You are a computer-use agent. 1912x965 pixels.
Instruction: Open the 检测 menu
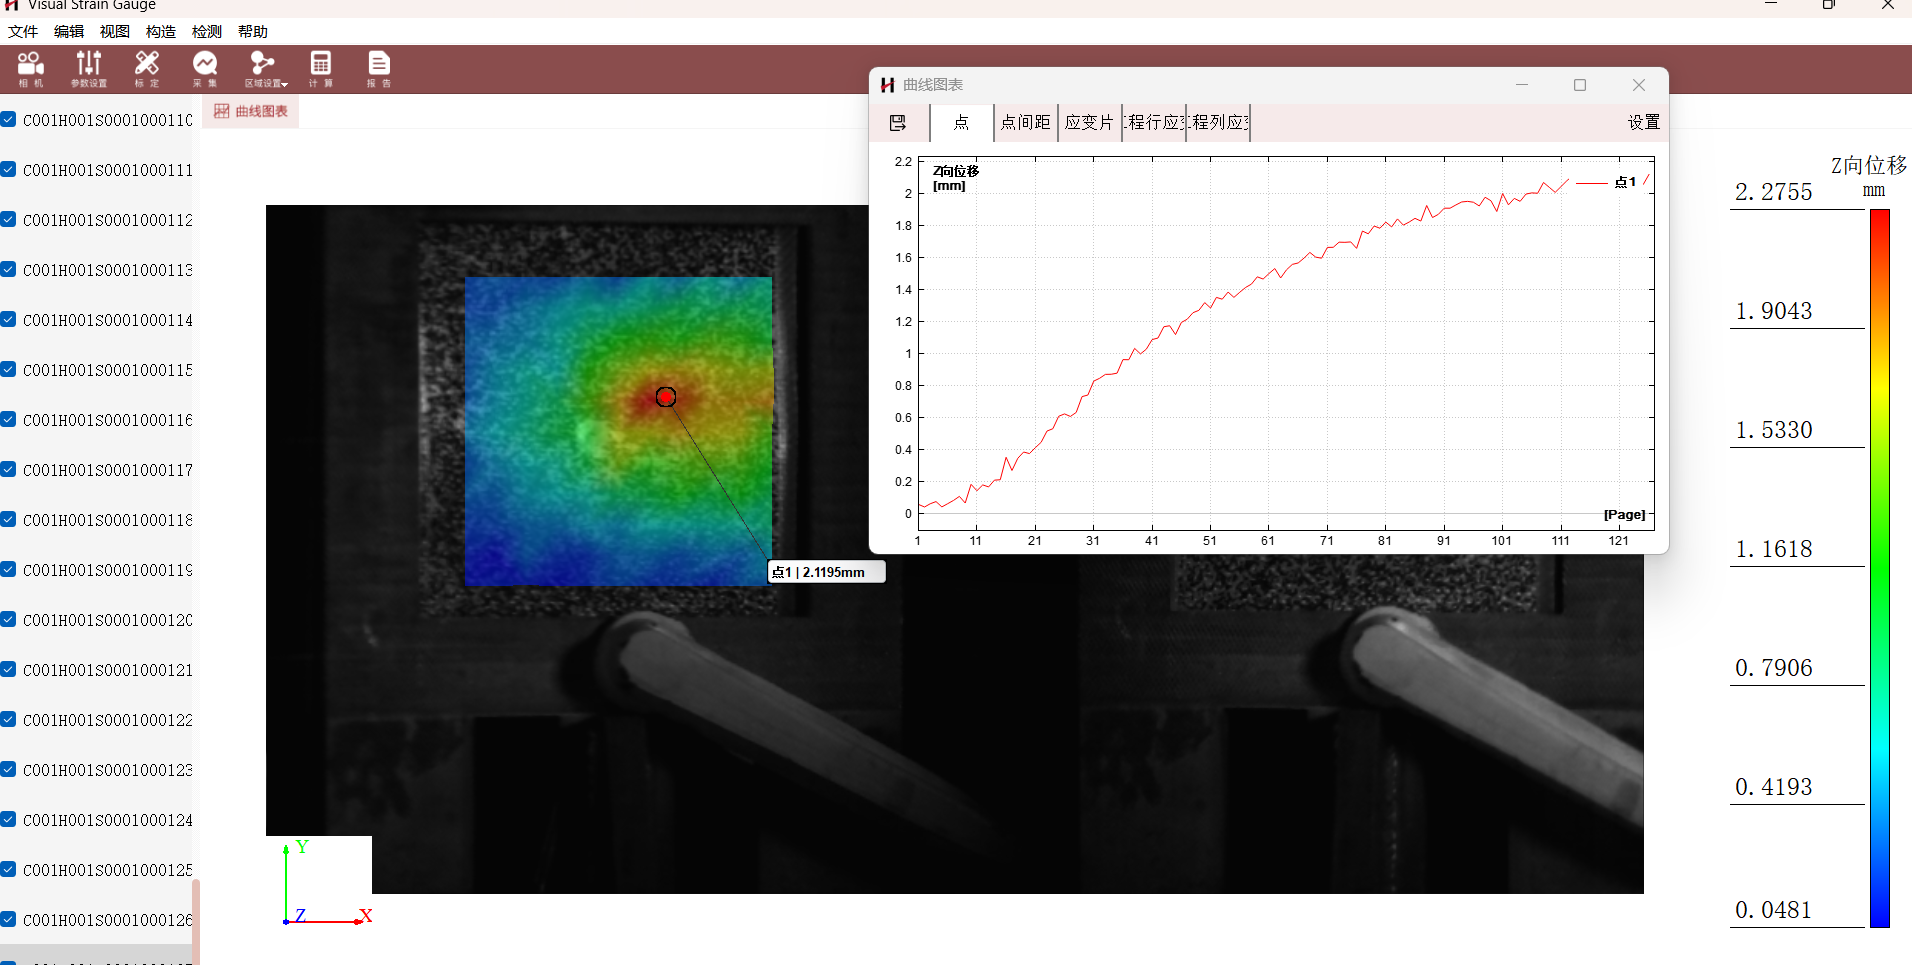(x=207, y=32)
